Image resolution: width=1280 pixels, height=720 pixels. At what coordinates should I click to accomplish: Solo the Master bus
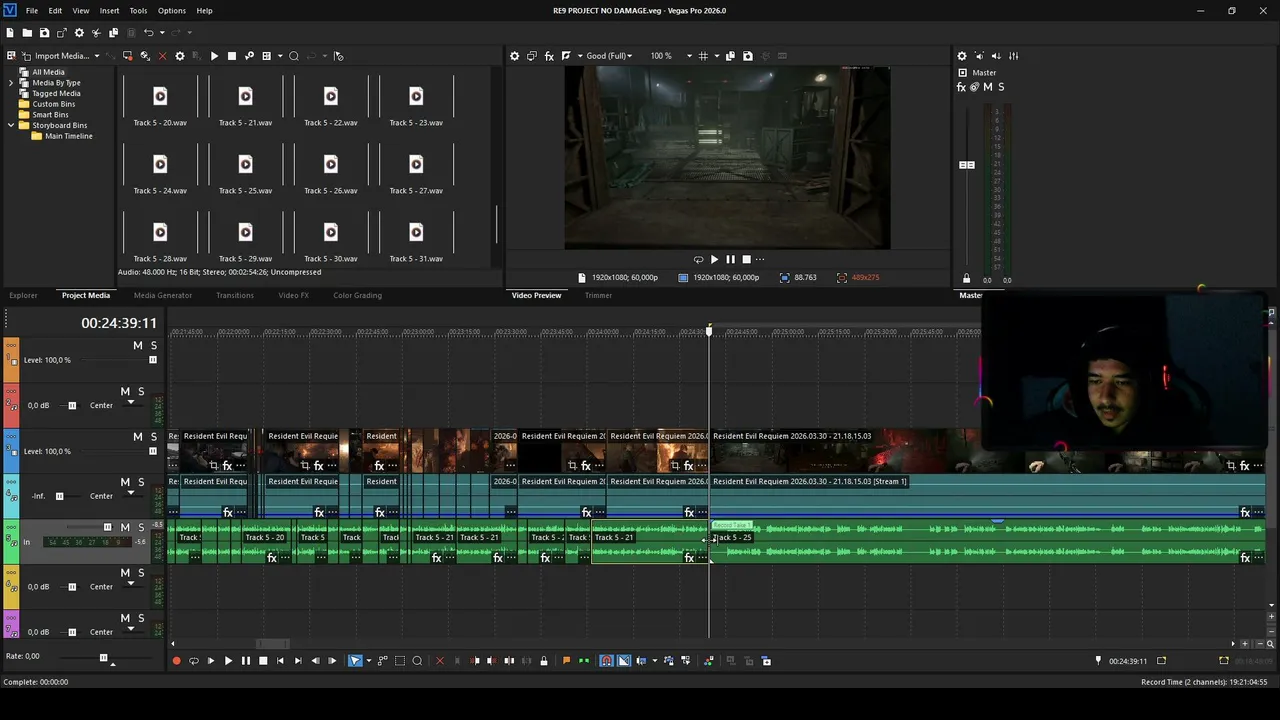click(x=1001, y=87)
